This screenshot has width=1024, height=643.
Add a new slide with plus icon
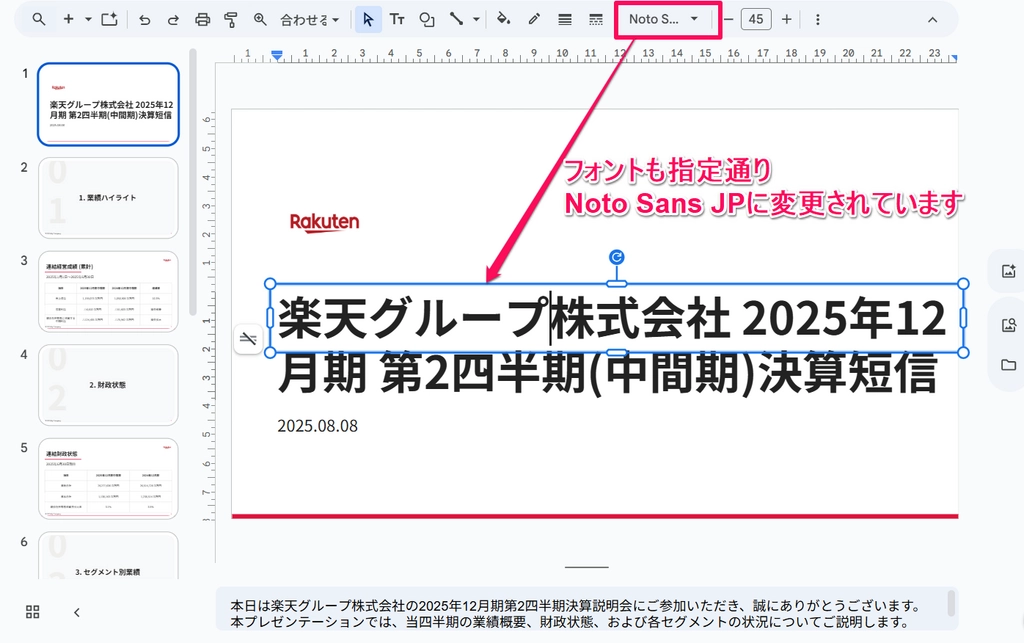[68, 20]
